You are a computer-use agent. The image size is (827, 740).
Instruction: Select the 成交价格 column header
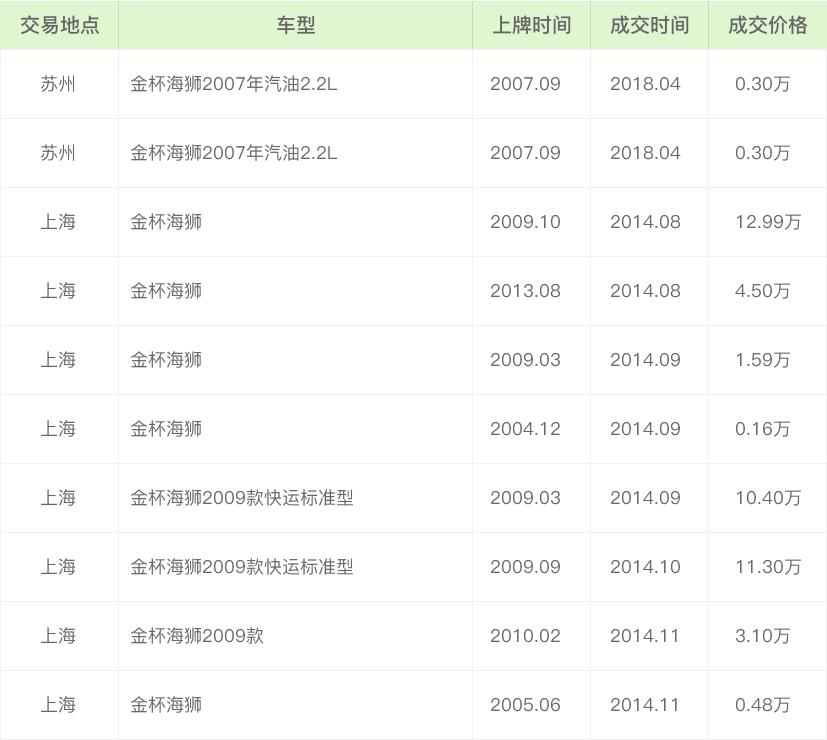click(767, 25)
